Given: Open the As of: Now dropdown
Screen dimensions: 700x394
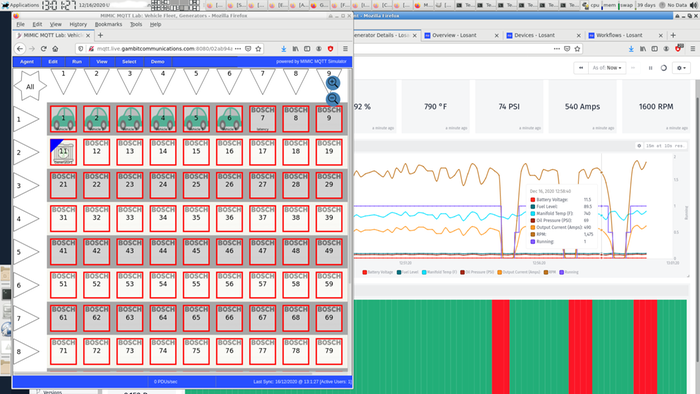Looking at the screenshot, I should tap(607, 68).
